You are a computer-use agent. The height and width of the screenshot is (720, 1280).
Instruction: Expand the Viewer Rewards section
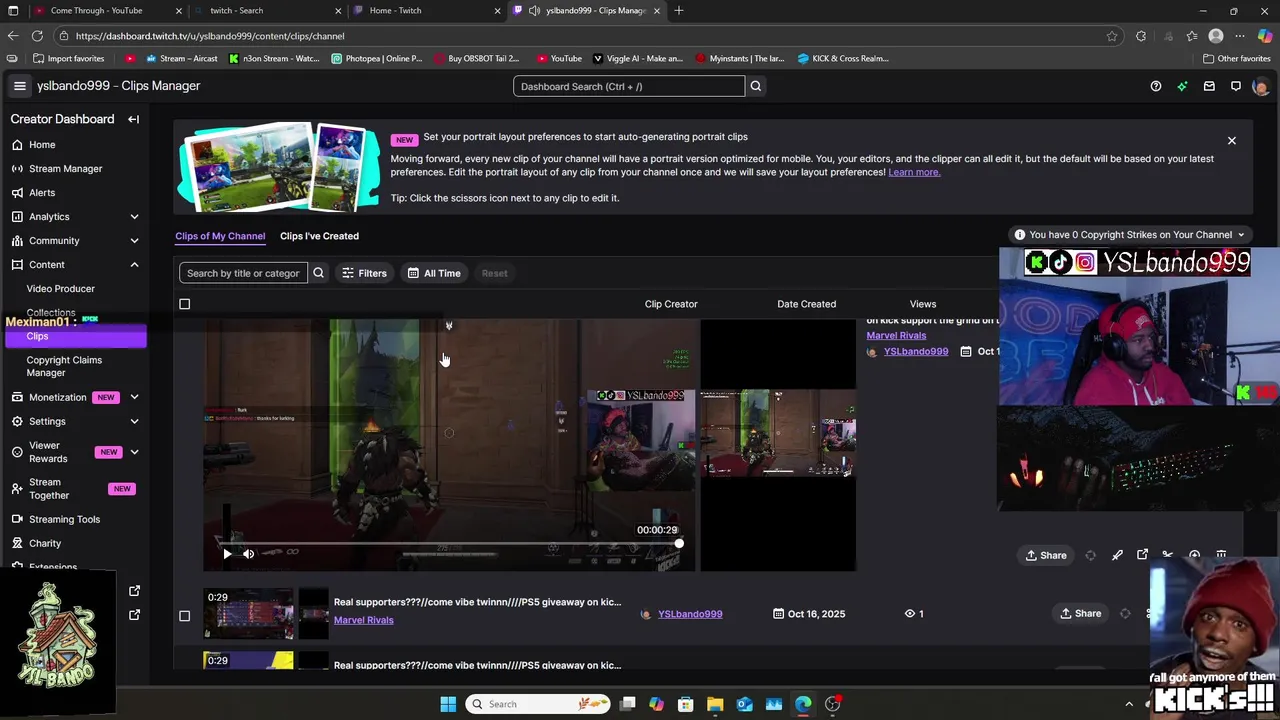coord(134,452)
